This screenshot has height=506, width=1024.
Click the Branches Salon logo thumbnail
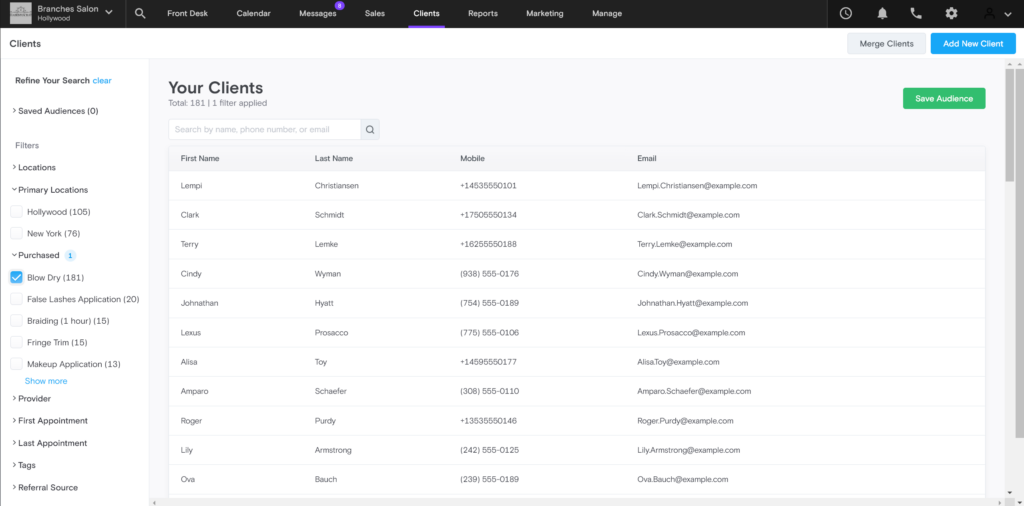[x=19, y=13]
